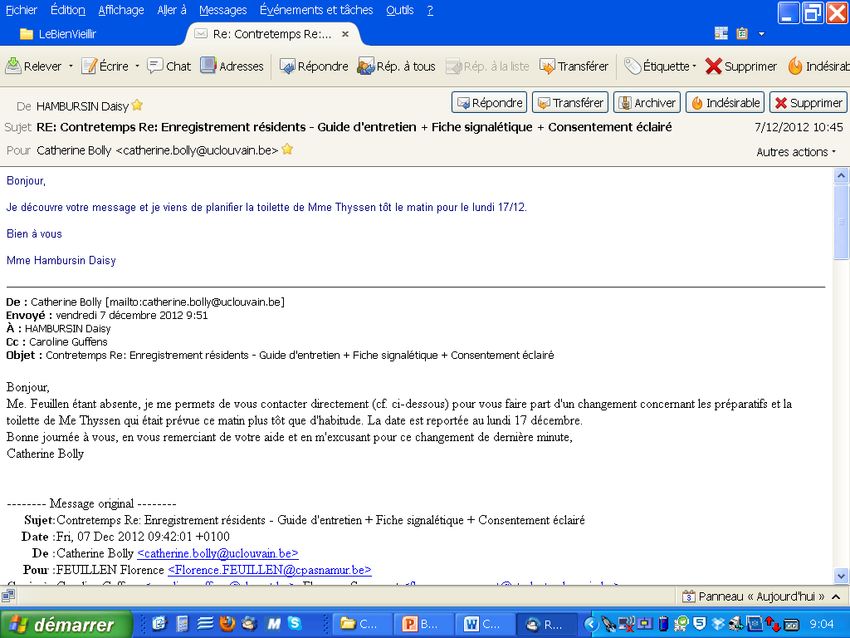Image resolution: width=850 pixels, height=638 pixels.
Task: Click the scrollbar up arrow
Action: (841, 175)
